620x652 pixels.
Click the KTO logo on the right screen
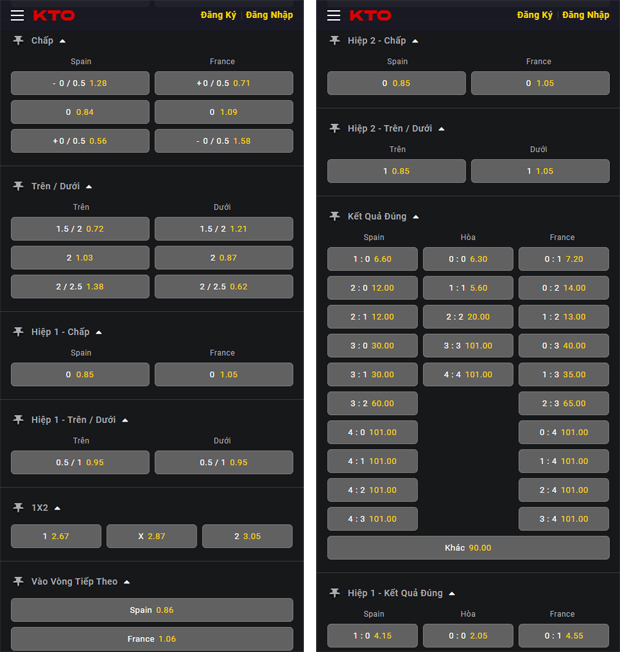tap(370, 15)
